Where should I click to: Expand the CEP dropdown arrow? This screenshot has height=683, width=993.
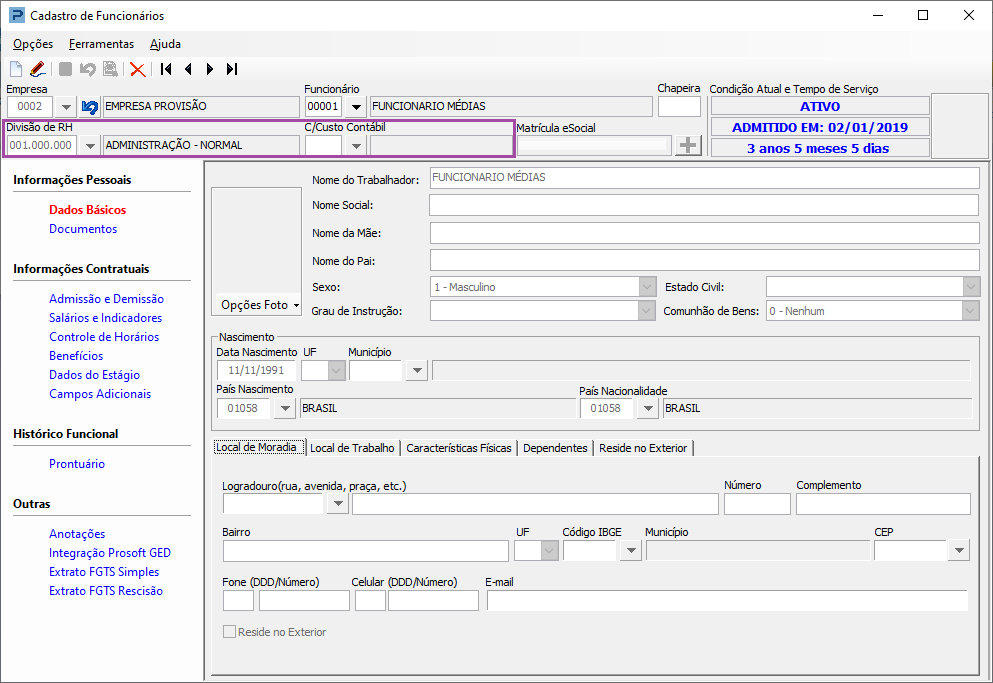coord(959,551)
